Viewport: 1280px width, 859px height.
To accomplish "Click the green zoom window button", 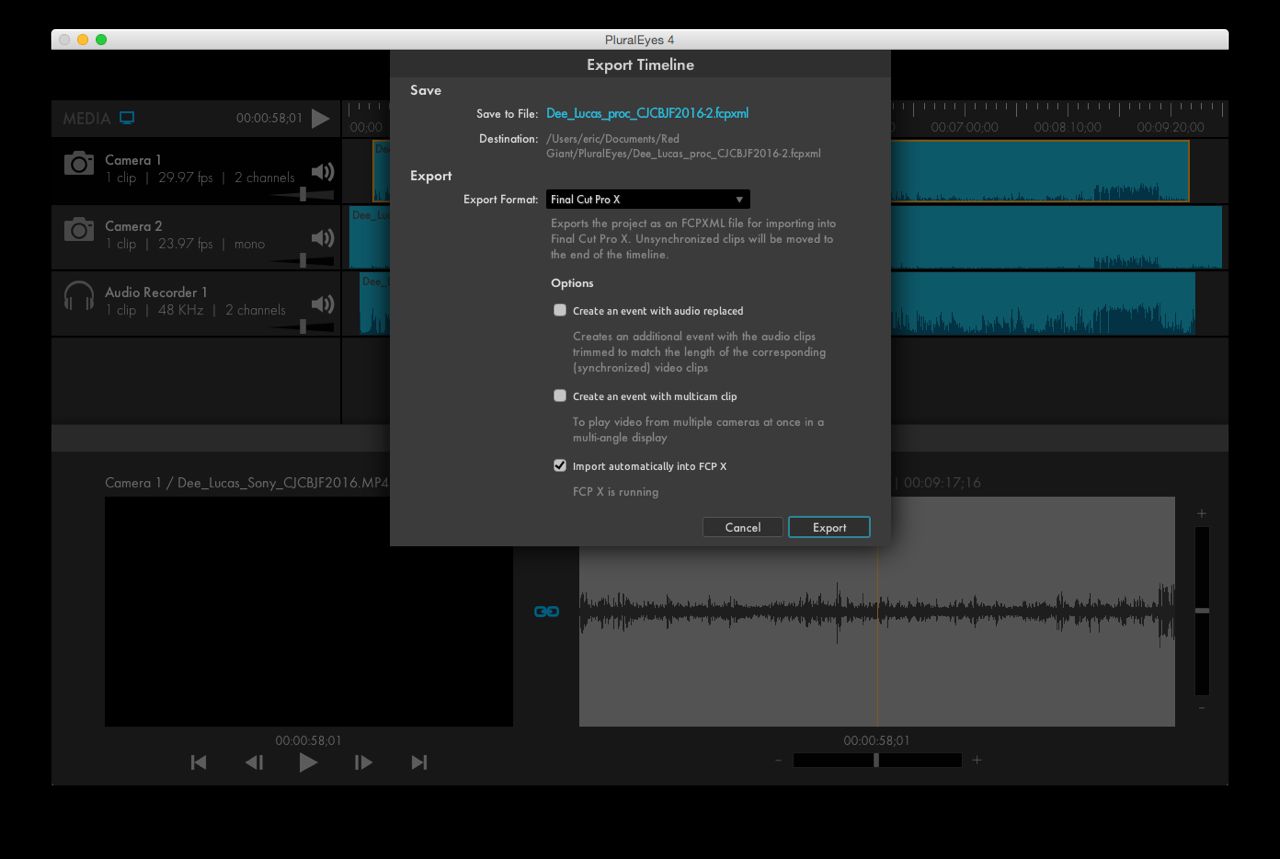I will click(x=101, y=40).
